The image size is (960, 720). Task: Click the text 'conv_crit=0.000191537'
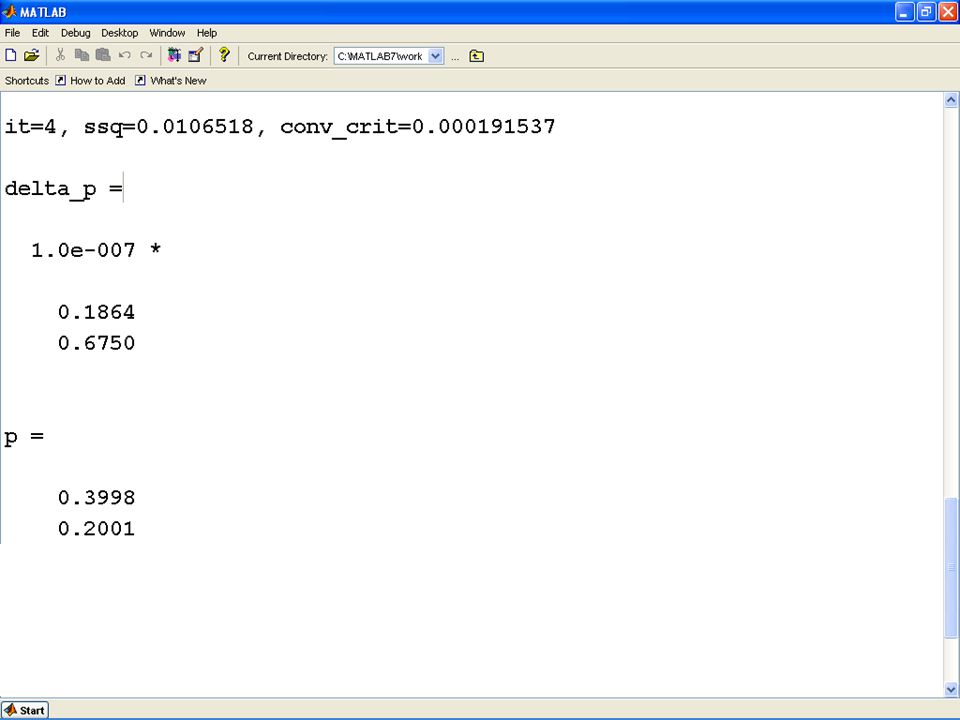[418, 127]
